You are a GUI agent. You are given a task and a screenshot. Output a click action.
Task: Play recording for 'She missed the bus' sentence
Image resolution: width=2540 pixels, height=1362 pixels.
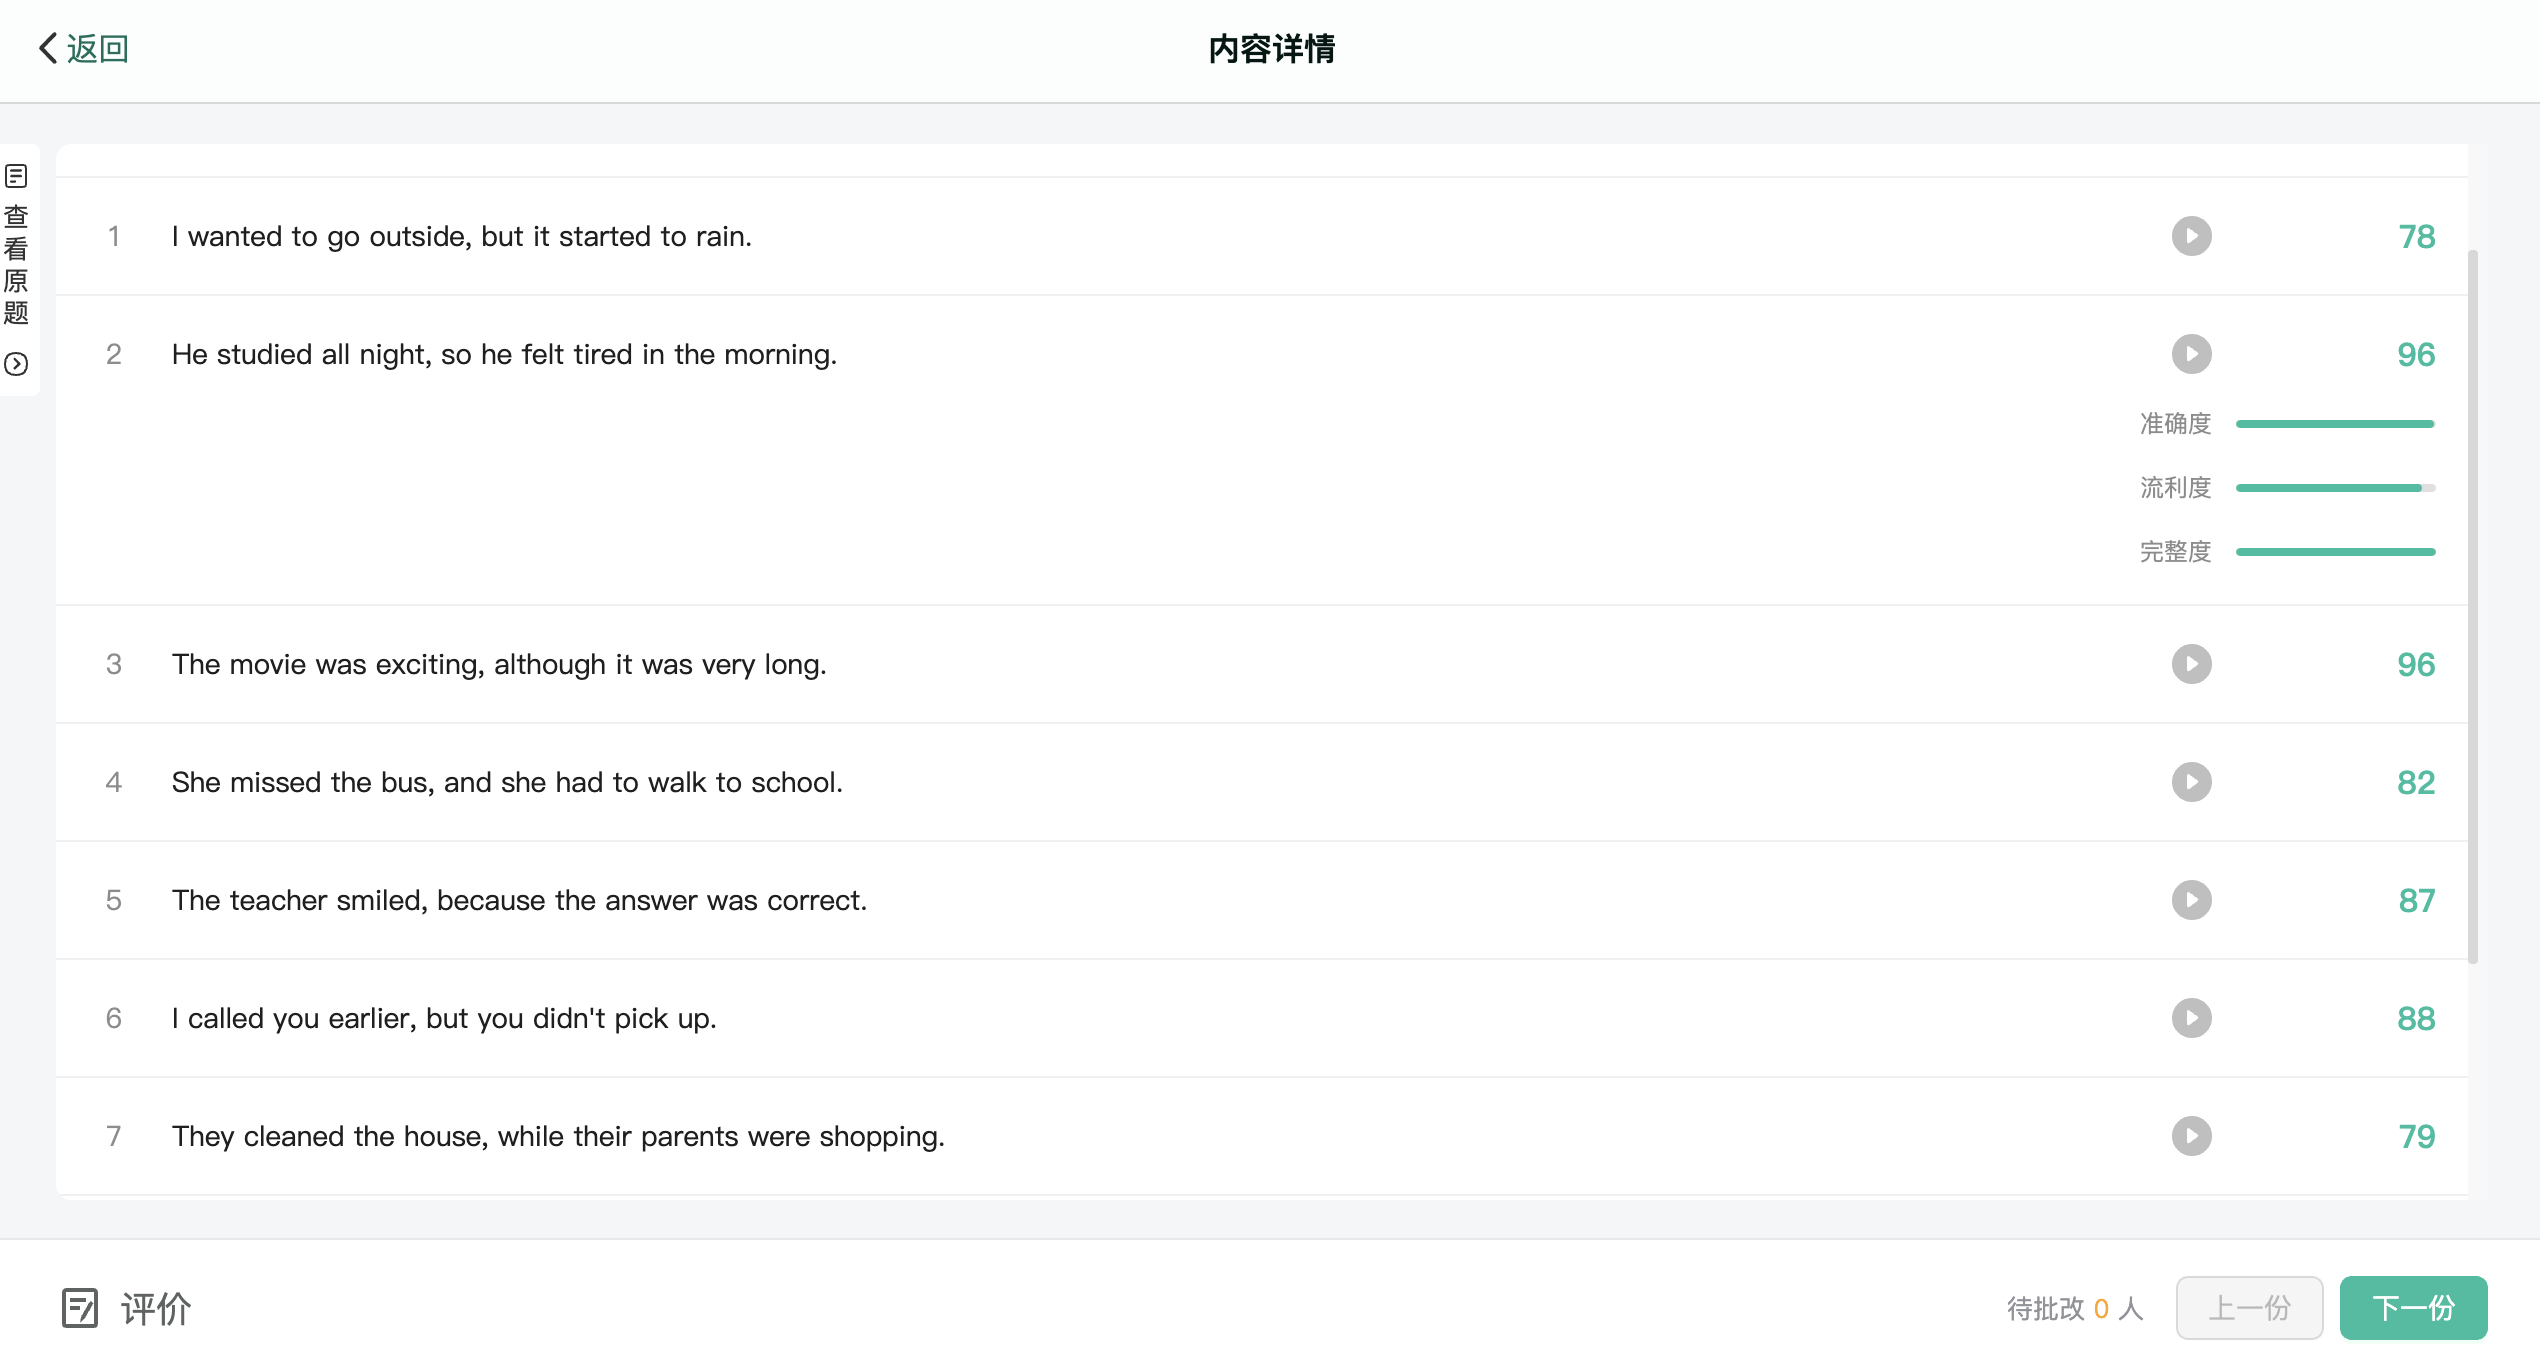pos(2191,782)
